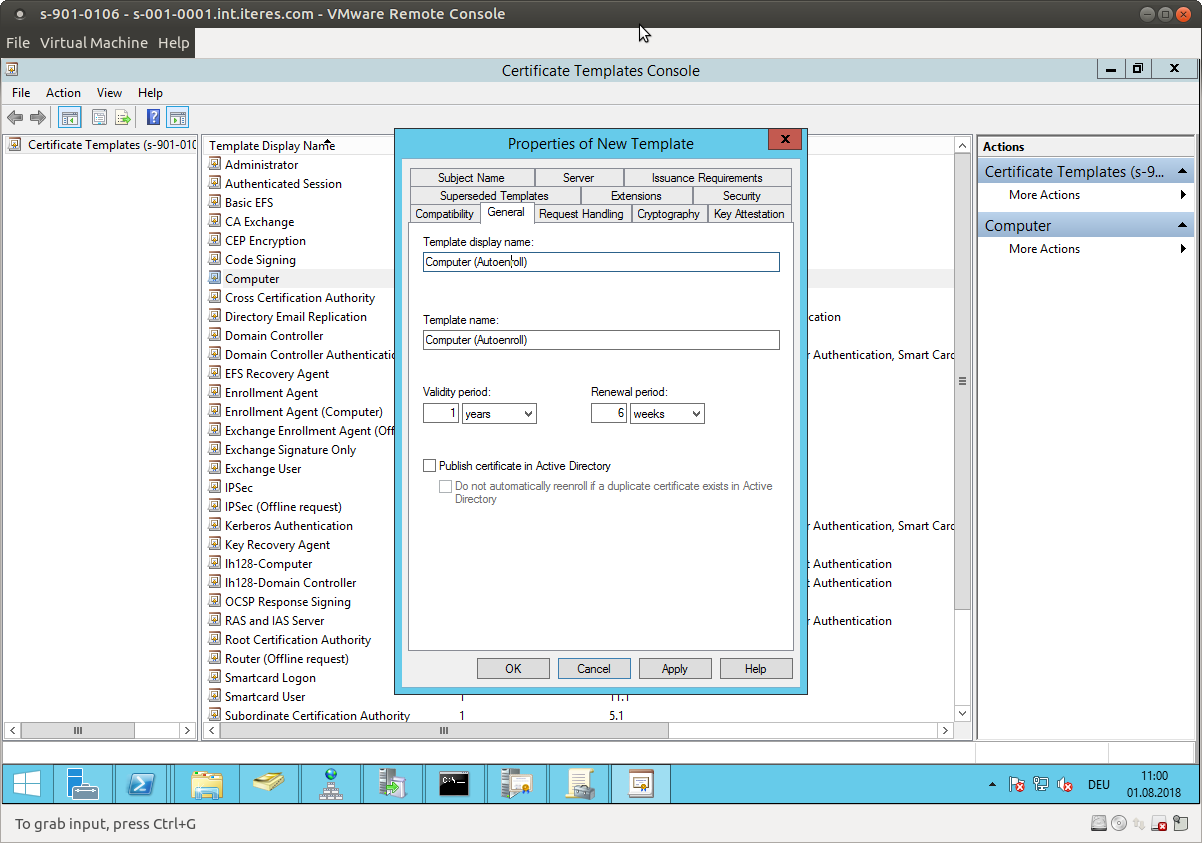The image size is (1202, 843).
Task: Click the network status tray icon
Action: click(1041, 785)
